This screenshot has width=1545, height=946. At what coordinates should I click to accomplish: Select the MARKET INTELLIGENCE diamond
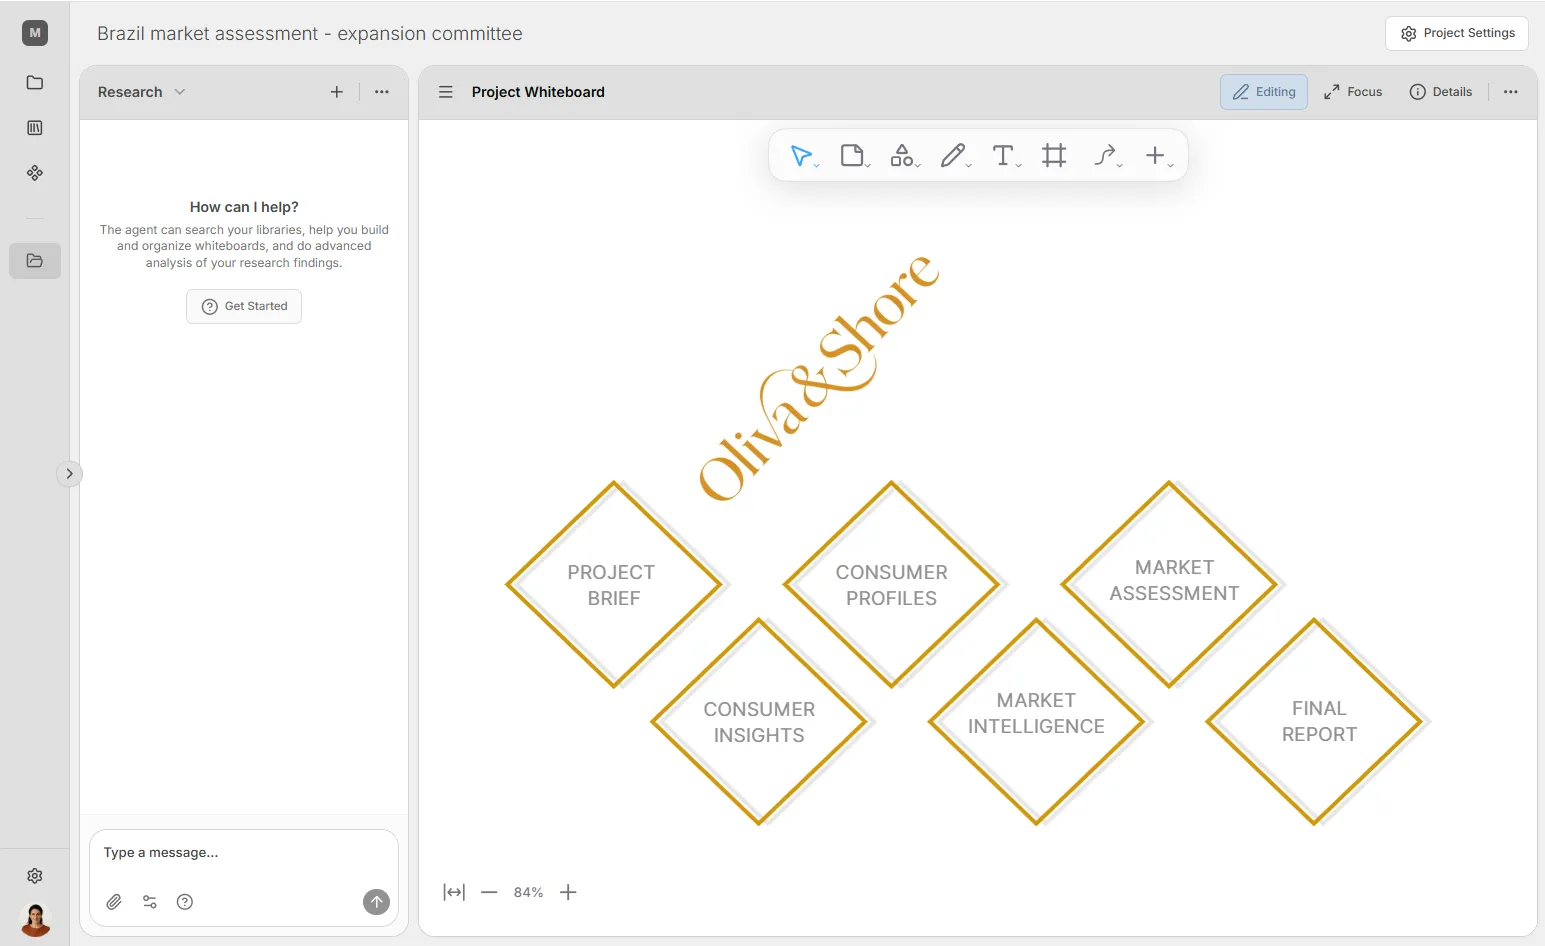pos(1037,722)
